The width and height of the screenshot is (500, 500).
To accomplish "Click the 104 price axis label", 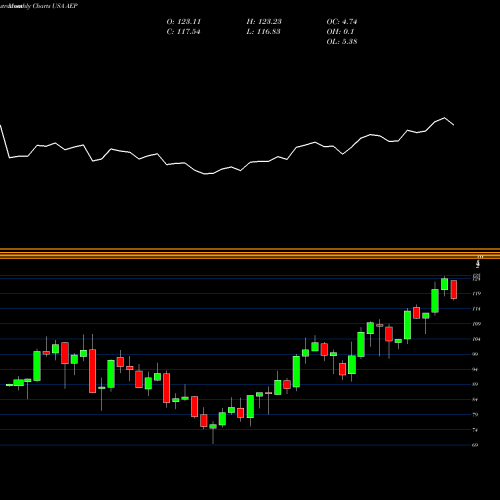I will coord(477,339).
